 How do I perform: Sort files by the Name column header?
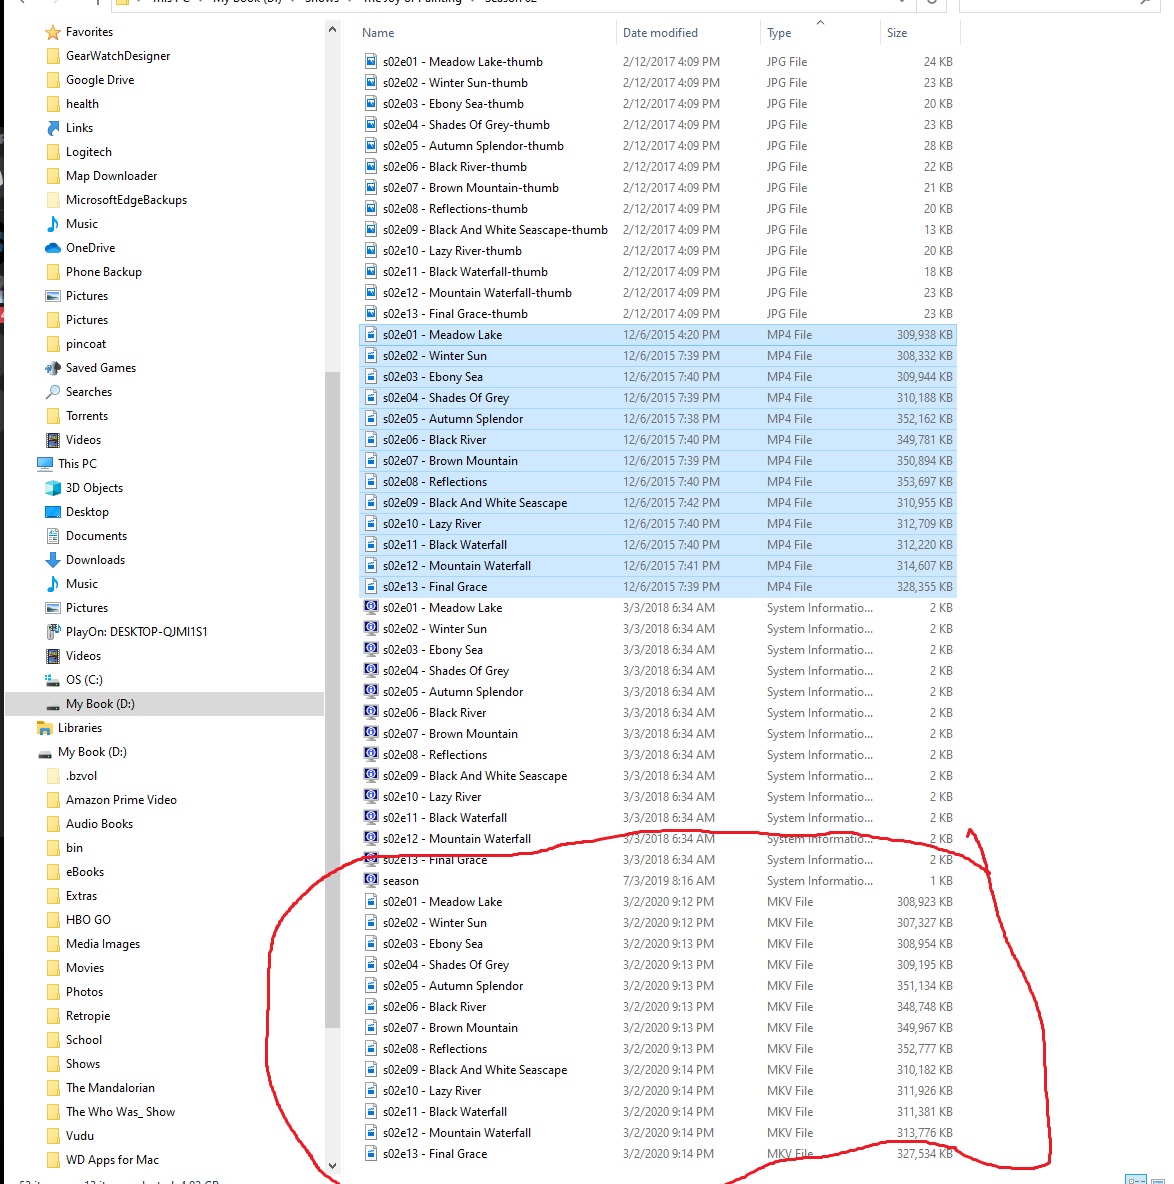377,32
